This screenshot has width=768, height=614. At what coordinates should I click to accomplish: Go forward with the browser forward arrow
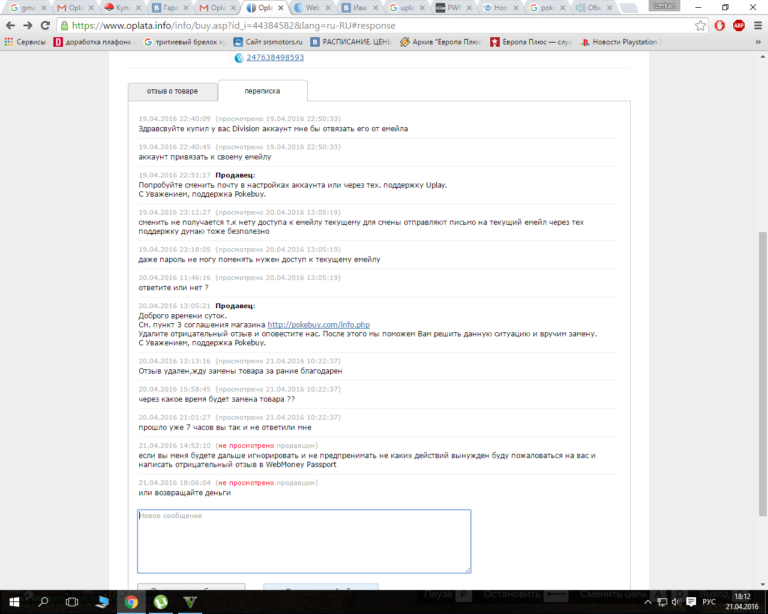tap(28, 25)
